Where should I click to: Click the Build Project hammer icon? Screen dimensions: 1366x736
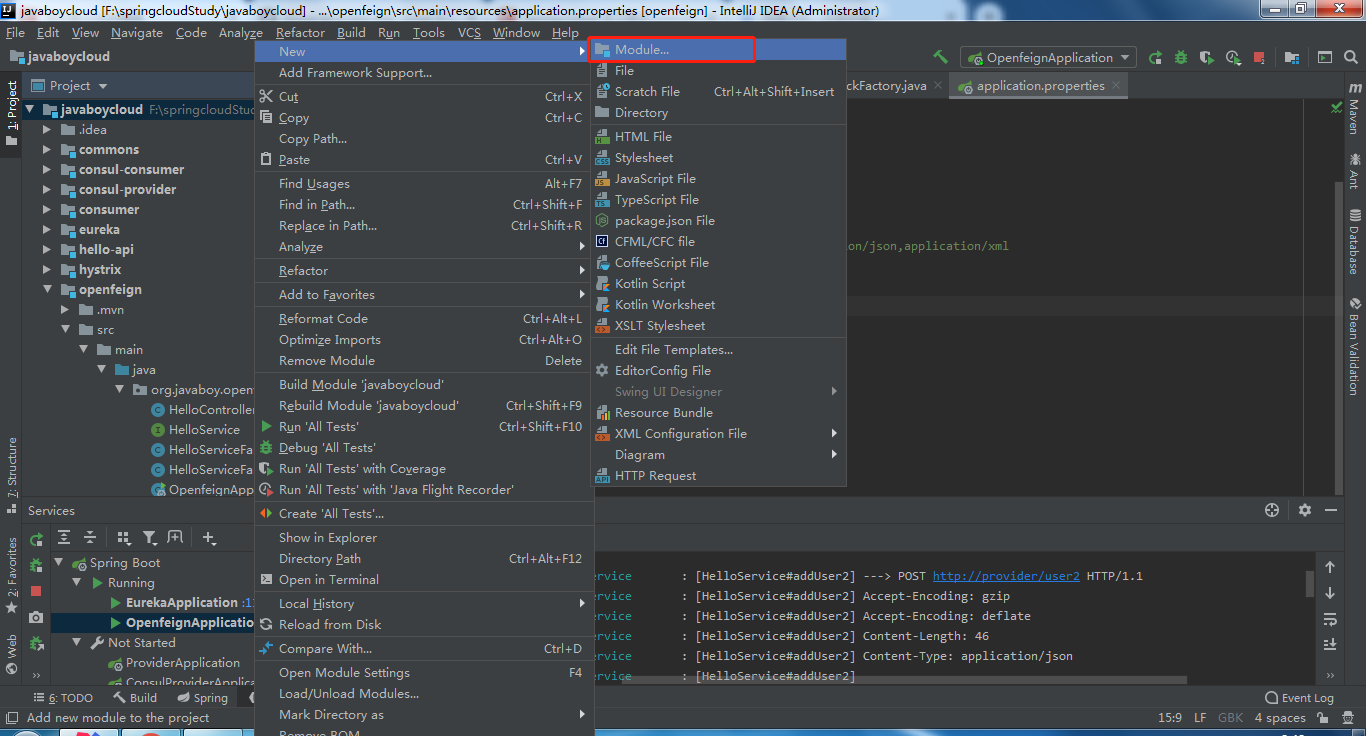(x=940, y=57)
